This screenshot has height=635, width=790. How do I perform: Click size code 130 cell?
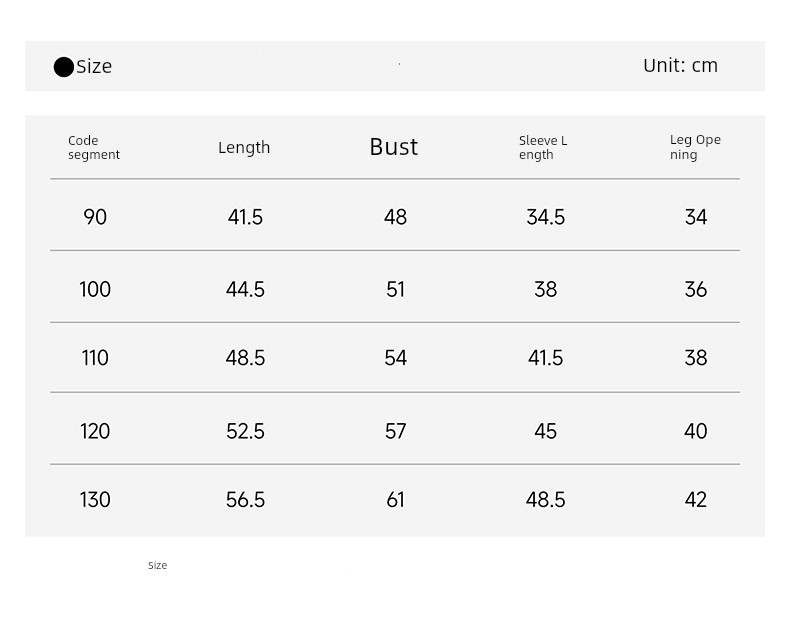click(x=95, y=500)
